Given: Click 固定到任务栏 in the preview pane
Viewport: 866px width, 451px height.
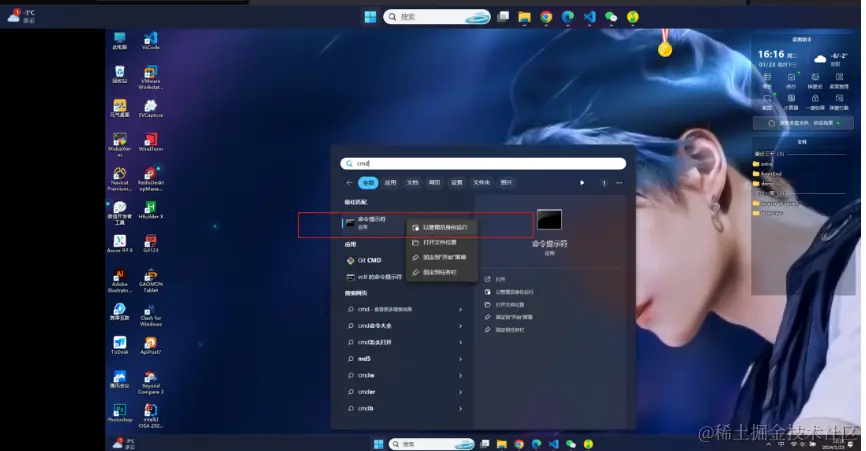Looking at the screenshot, I should [504, 330].
